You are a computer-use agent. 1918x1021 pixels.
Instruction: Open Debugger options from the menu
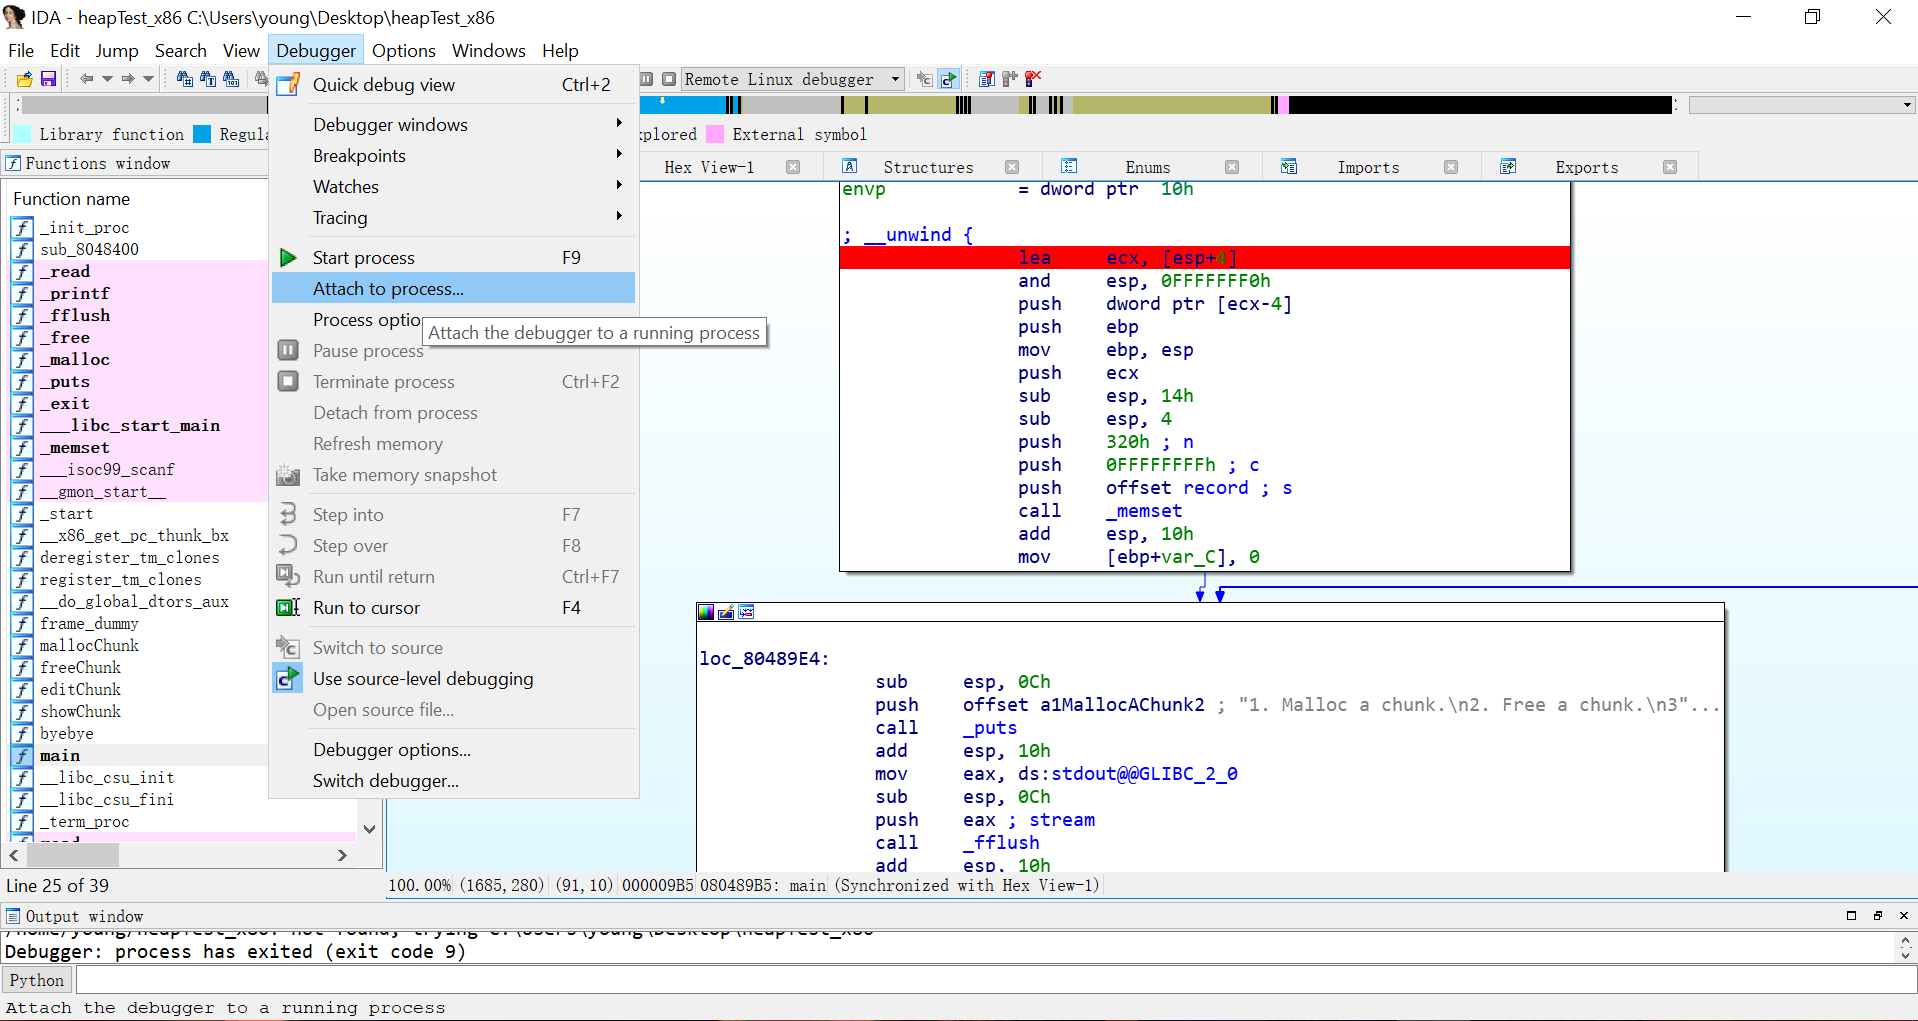click(392, 749)
